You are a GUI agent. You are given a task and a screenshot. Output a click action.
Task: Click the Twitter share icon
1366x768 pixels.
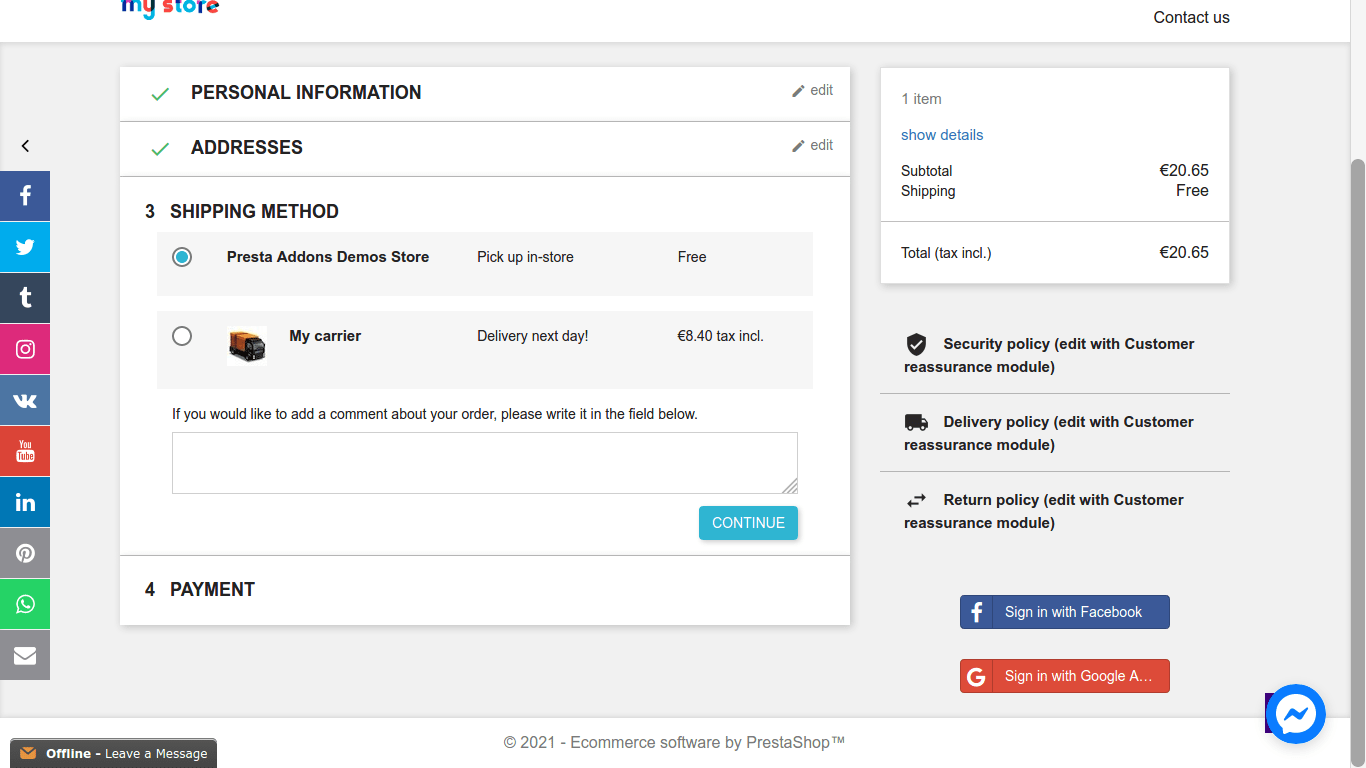(25, 247)
